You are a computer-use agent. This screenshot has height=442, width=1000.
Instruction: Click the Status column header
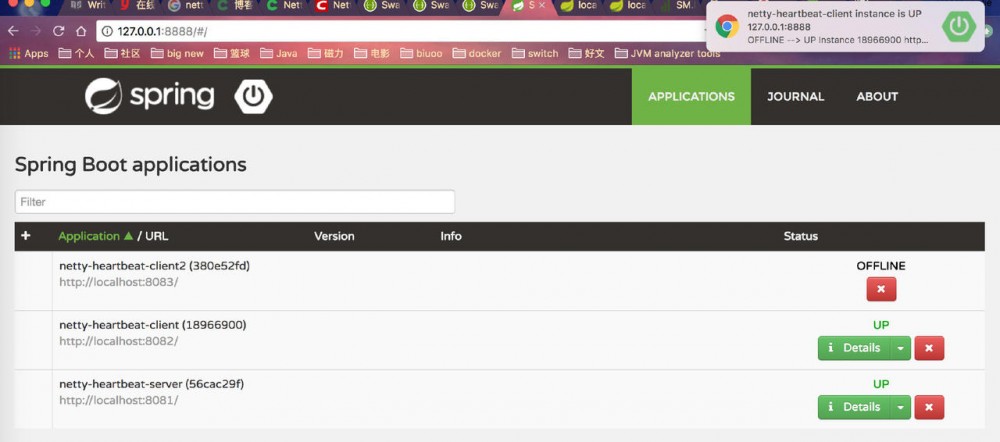[x=800, y=236]
